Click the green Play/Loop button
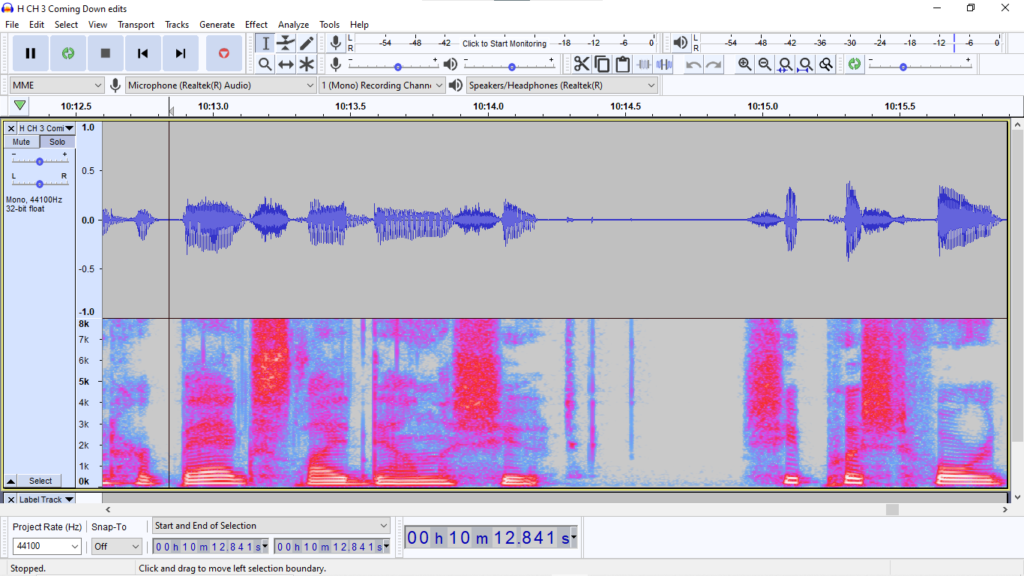The height and width of the screenshot is (576, 1024). pyautogui.click(x=68, y=53)
